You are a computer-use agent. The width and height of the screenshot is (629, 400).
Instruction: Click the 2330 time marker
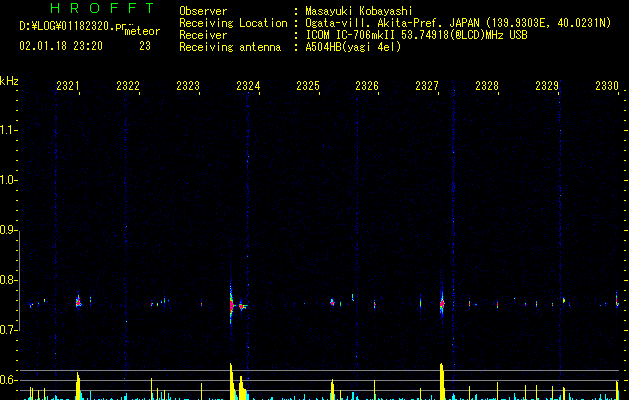[x=607, y=85]
